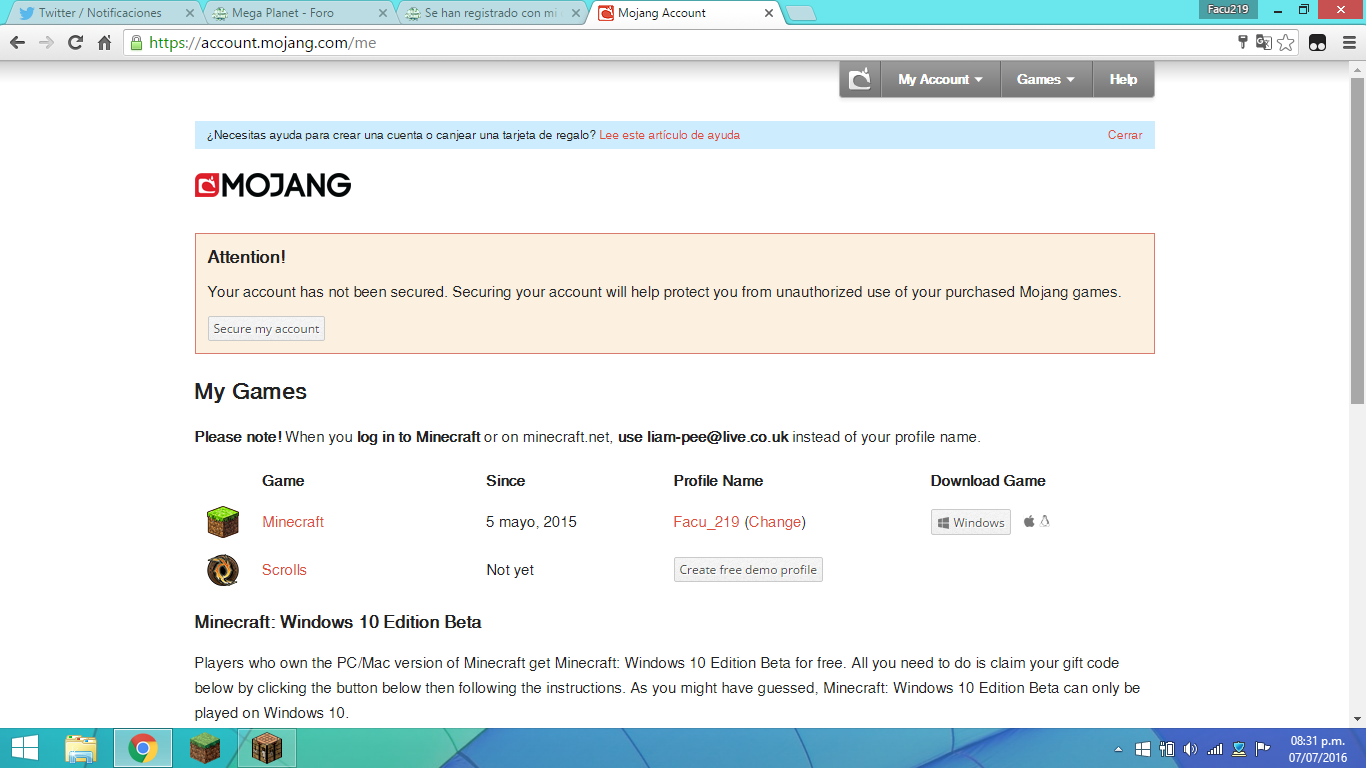This screenshot has width=1366, height=768.
Task: Show hidden system tray icons
Action: 1118,748
